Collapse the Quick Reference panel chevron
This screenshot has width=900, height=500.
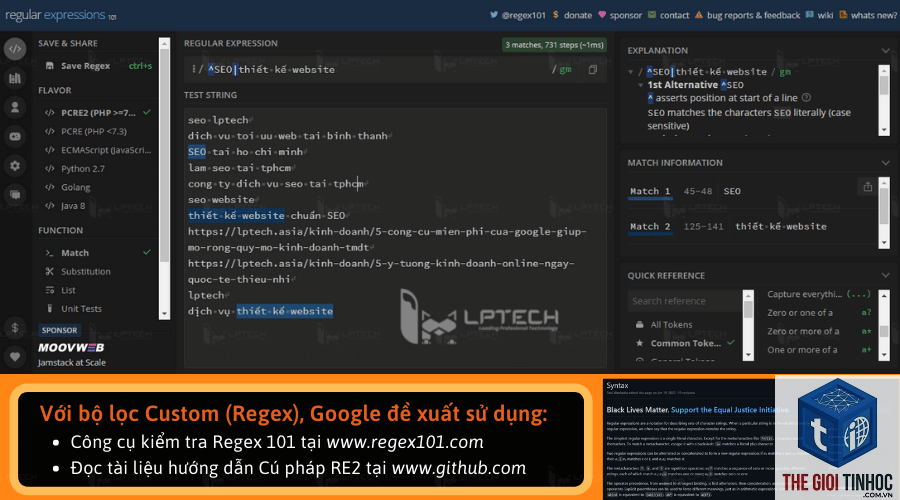click(885, 276)
